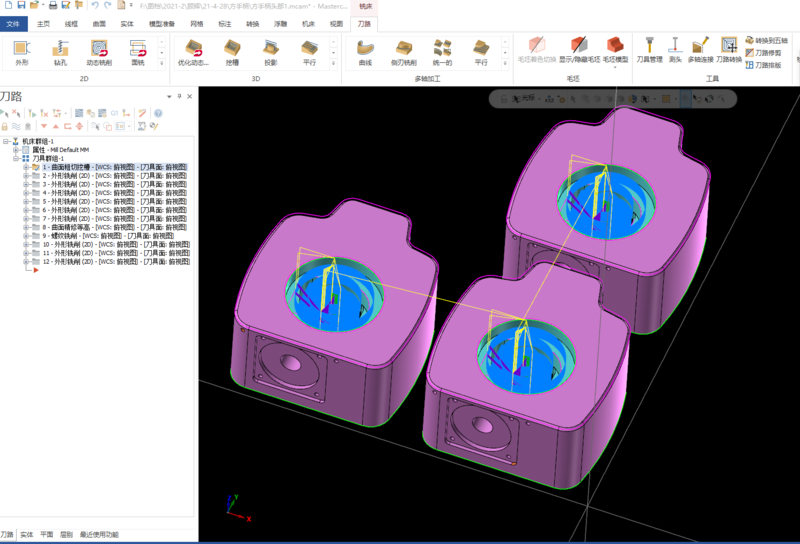Click the 光标 autocursor button in selection bar
The width and height of the screenshot is (800, 544).
click(525, 98)
